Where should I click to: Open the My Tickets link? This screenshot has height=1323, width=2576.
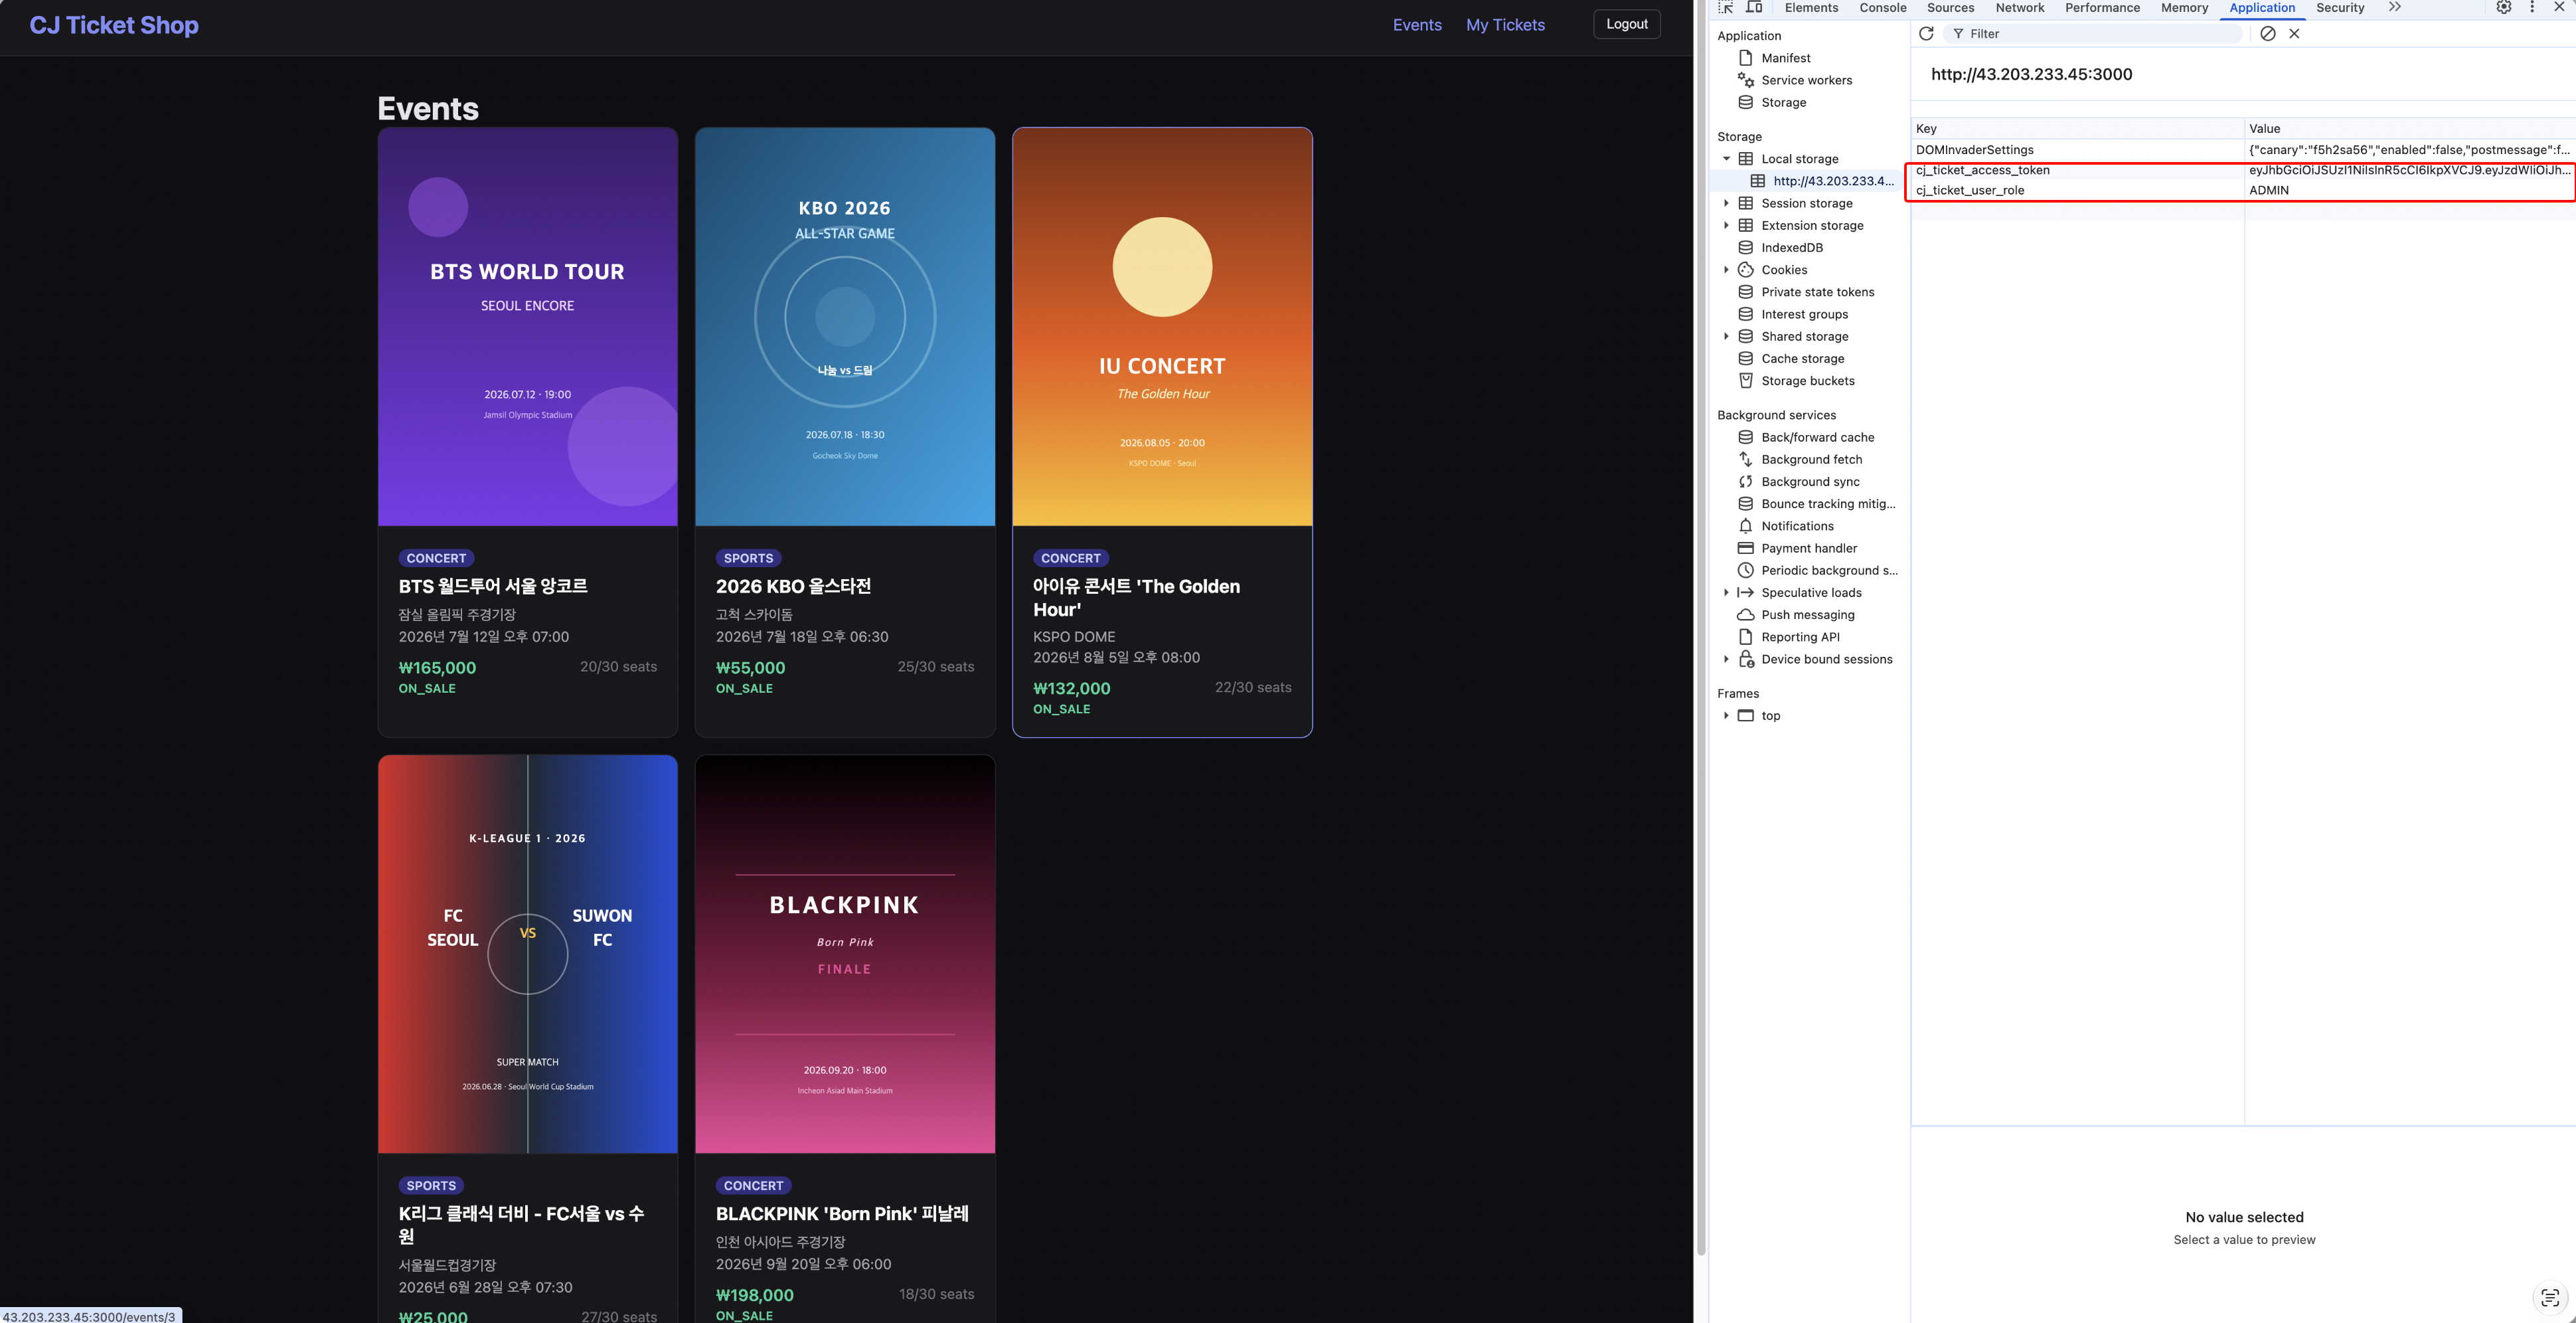[x=1505, y=25]
